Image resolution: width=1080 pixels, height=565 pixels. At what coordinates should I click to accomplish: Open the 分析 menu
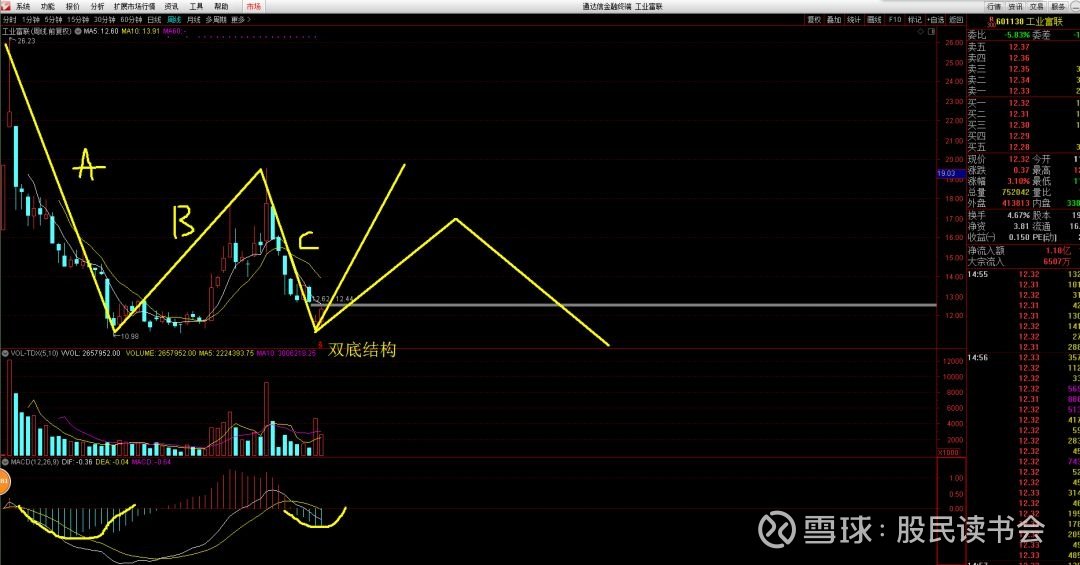click(97, 6)
